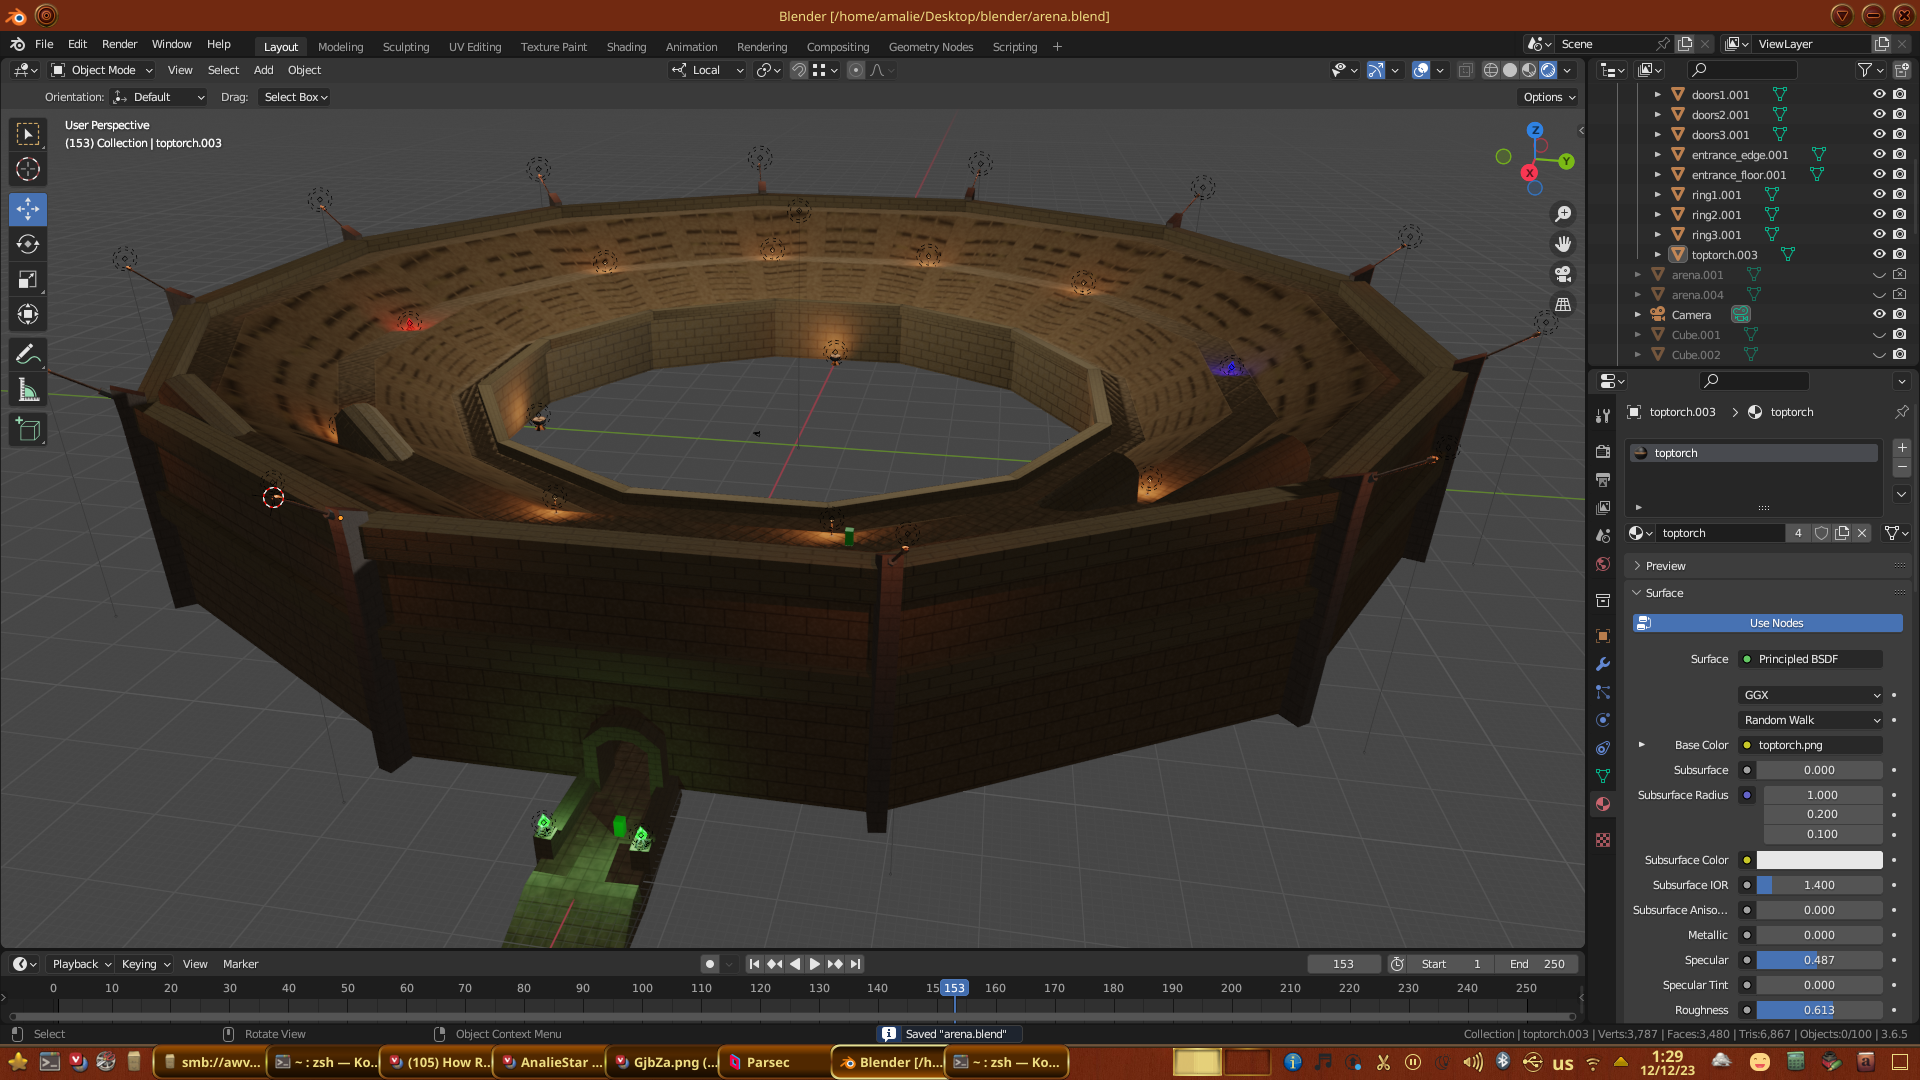This screenshot has width=1920, height=1080.
Task: Open GGX distribution dropdown
Action: tap(1811, 695)
